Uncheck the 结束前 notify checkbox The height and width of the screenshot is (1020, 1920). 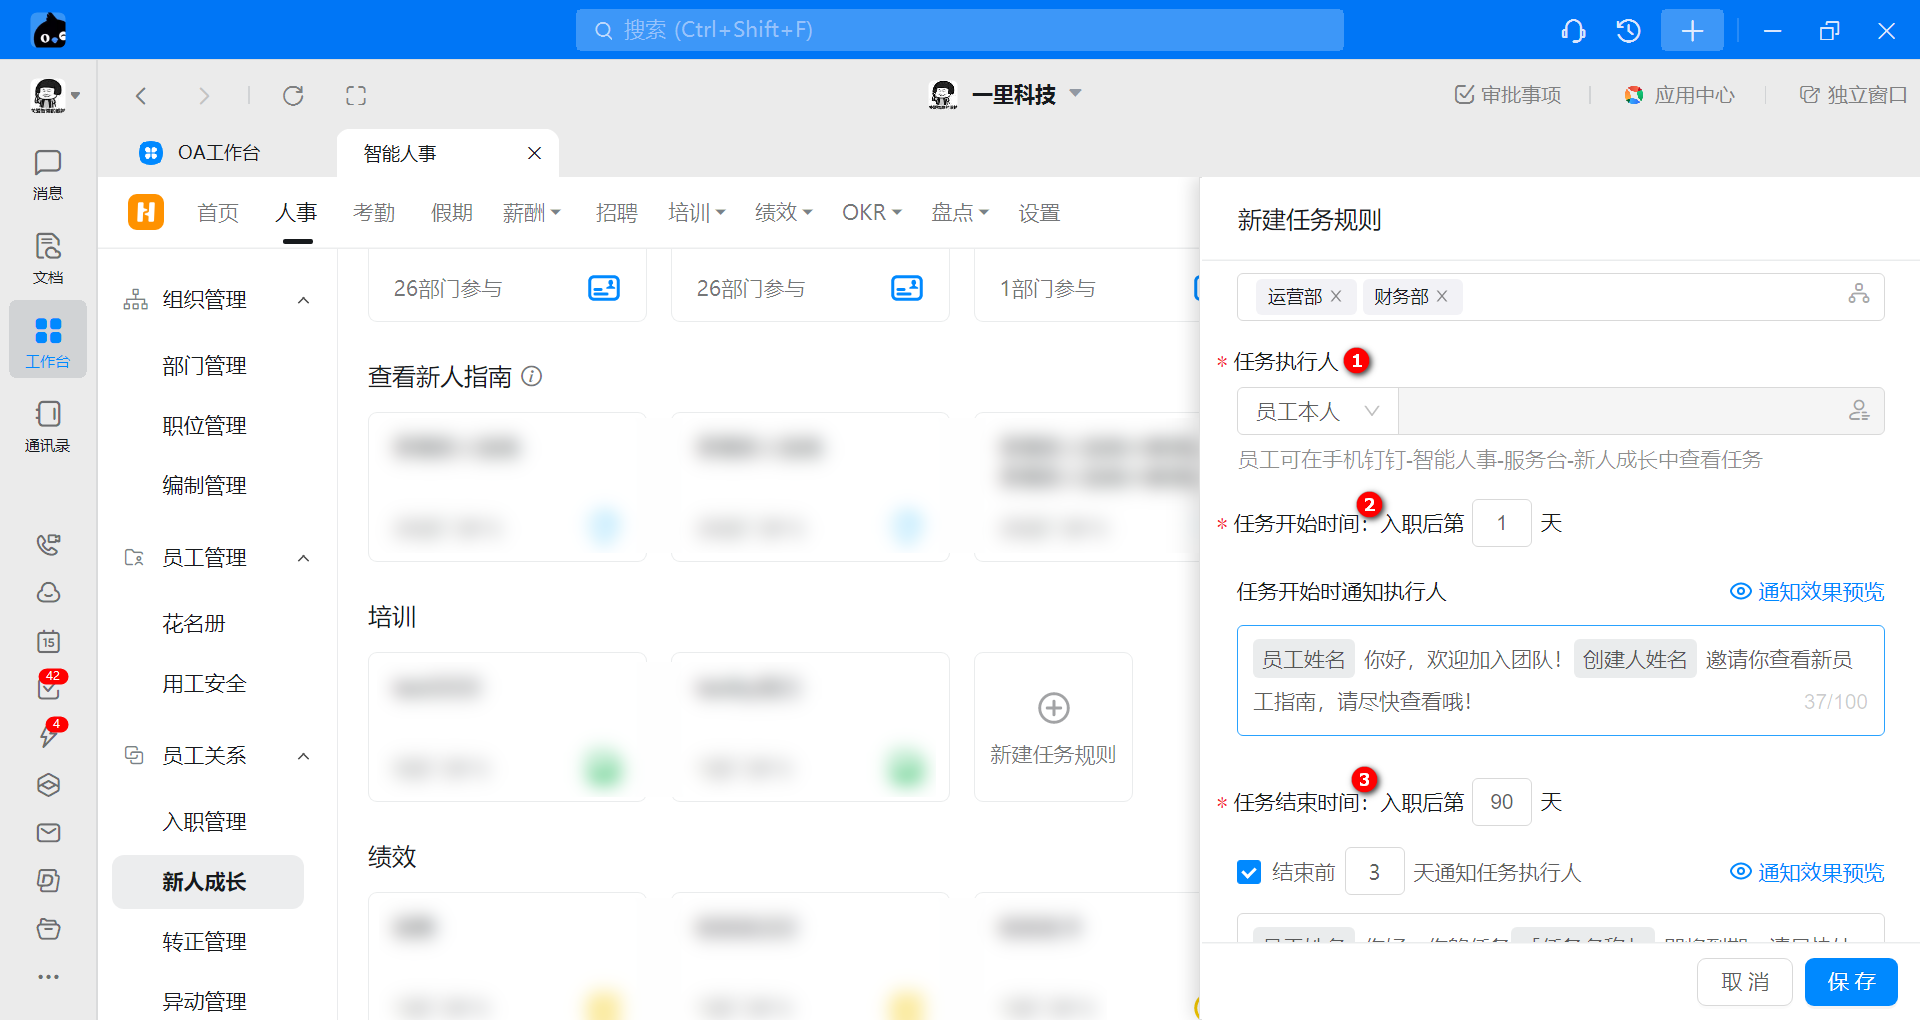coord(1249,872)
